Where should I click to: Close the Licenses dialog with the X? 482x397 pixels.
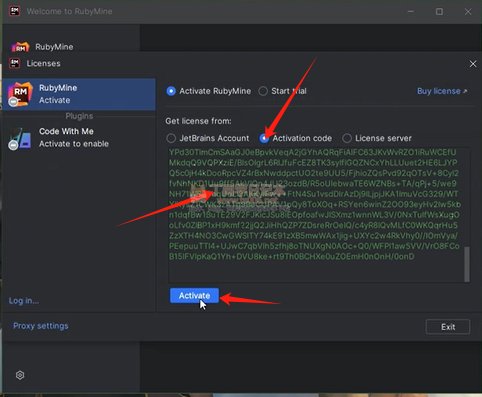click(473, 64)
